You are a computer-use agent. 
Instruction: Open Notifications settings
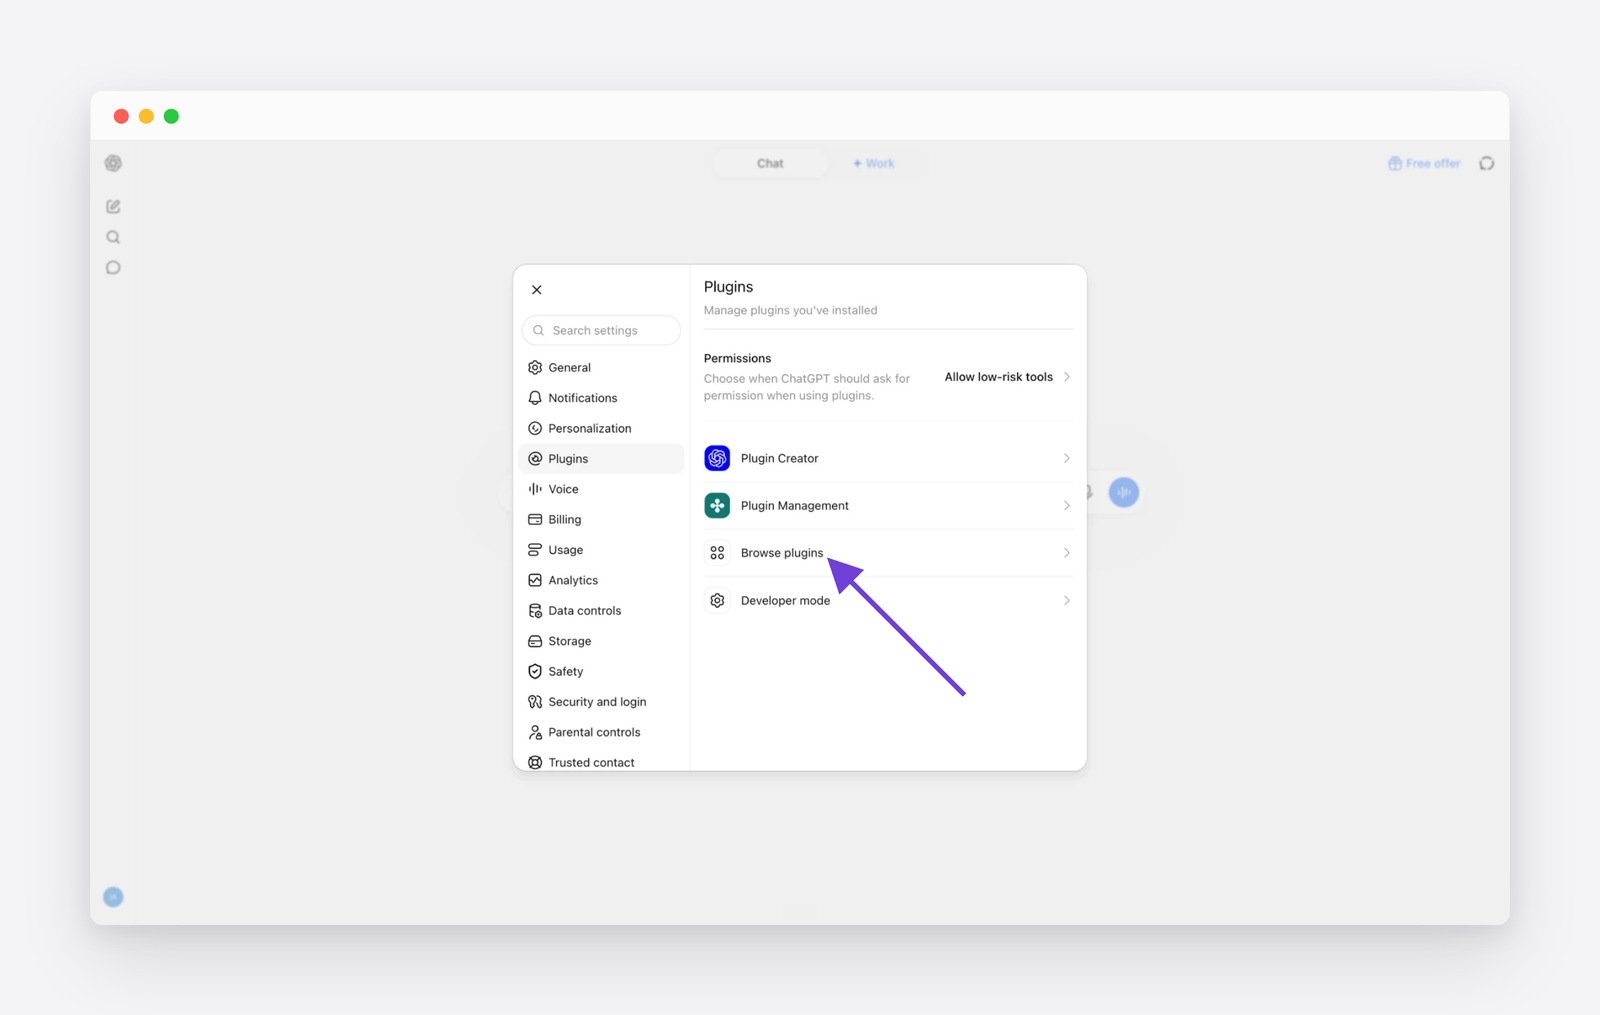tap(601, 398)
